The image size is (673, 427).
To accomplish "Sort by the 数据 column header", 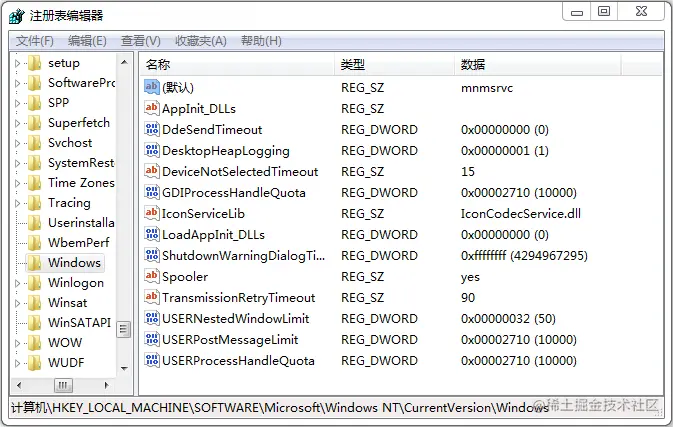I will (537, 64).
